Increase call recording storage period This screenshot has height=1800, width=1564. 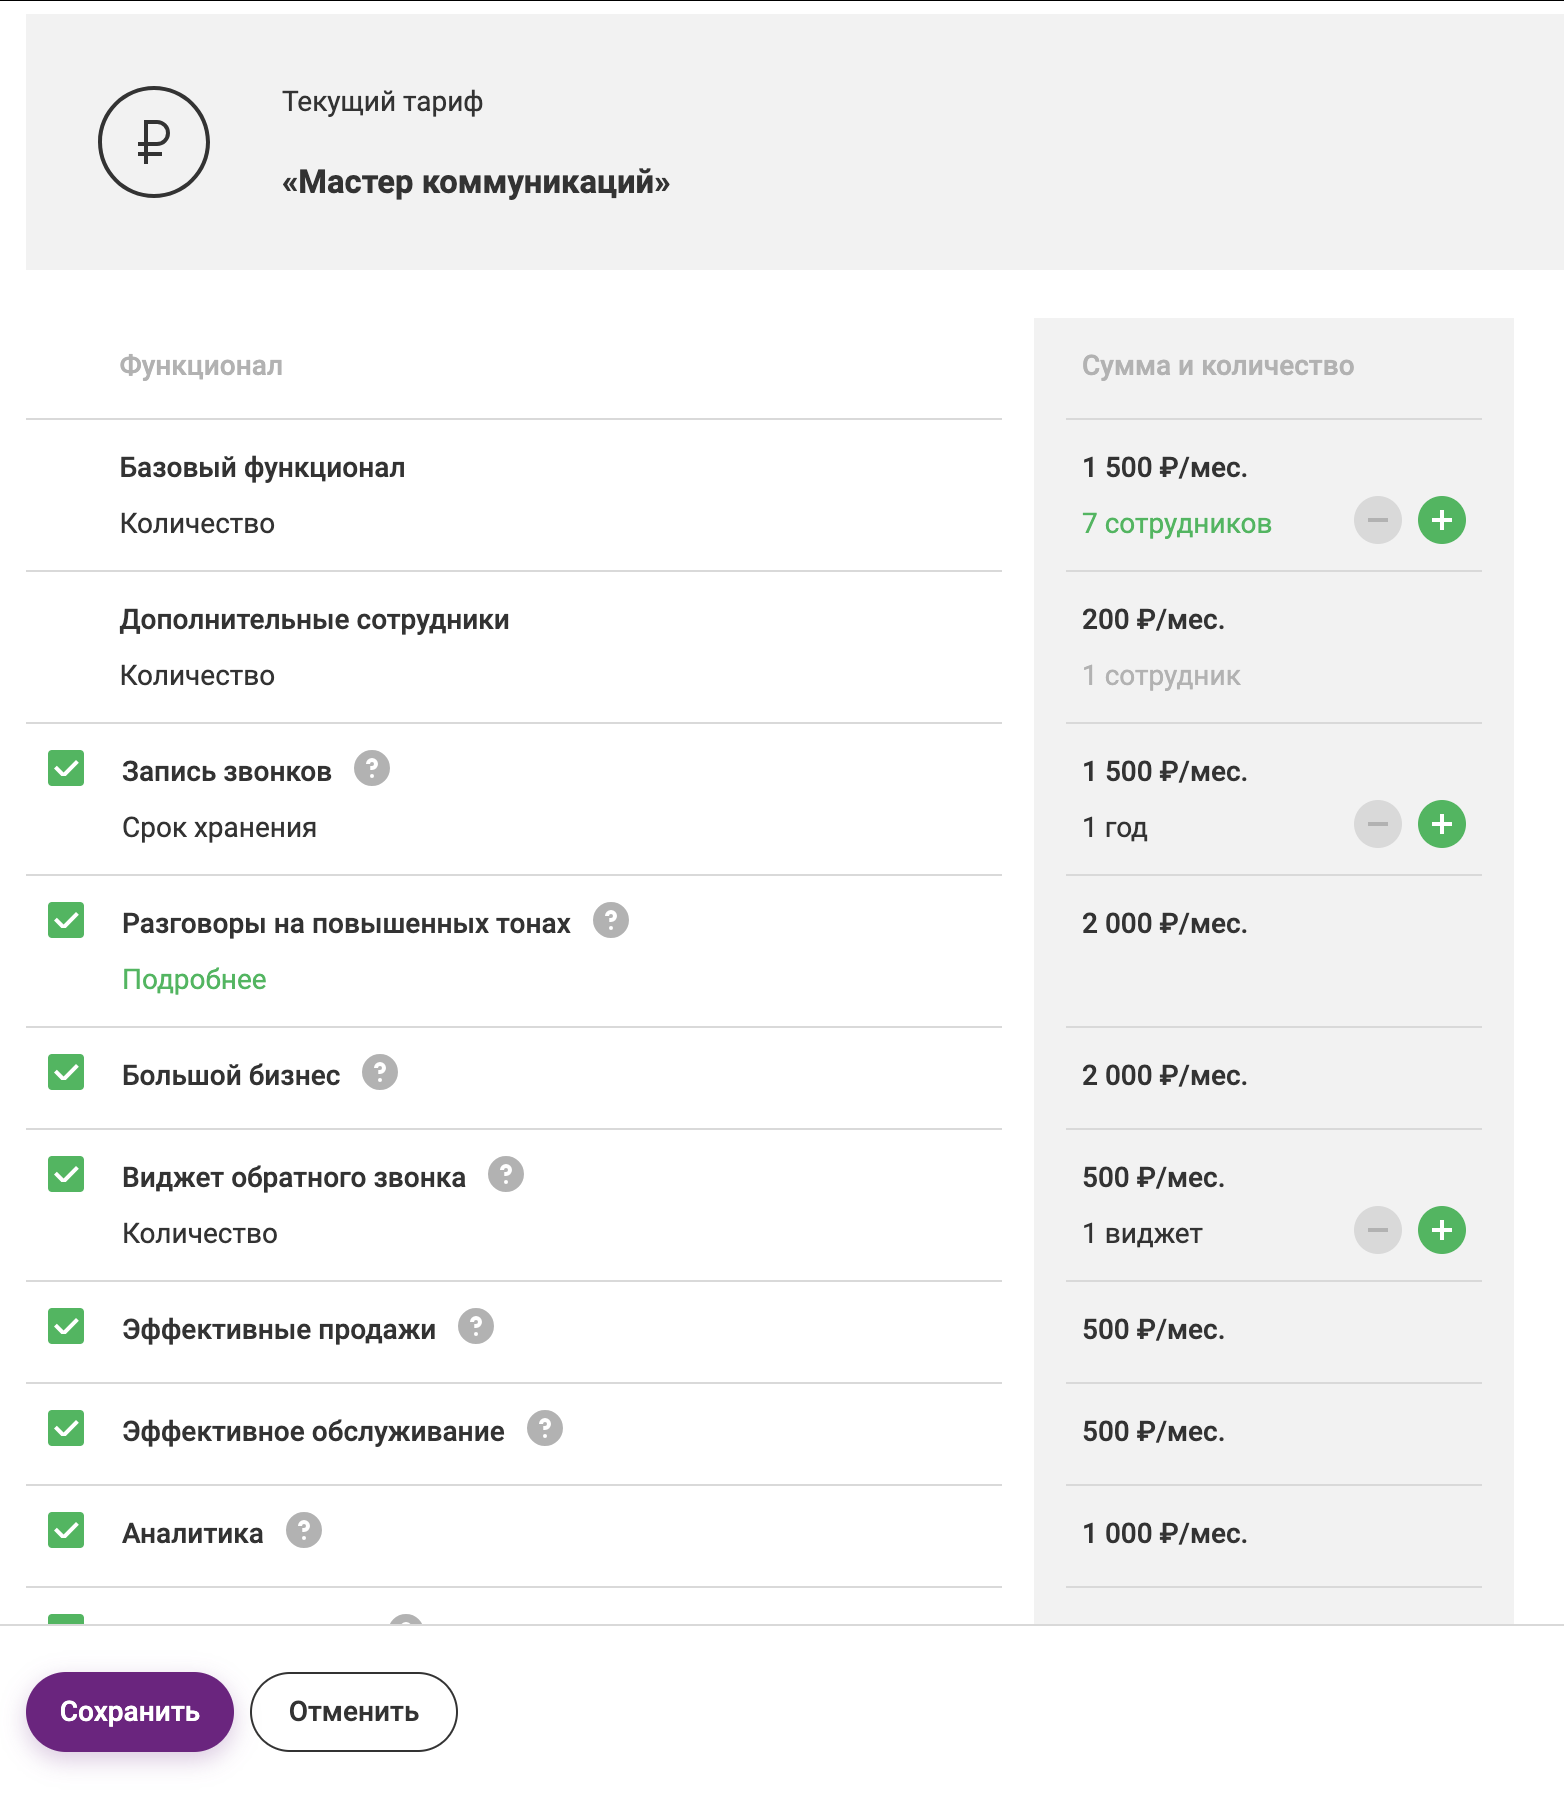pos(1441,825)
